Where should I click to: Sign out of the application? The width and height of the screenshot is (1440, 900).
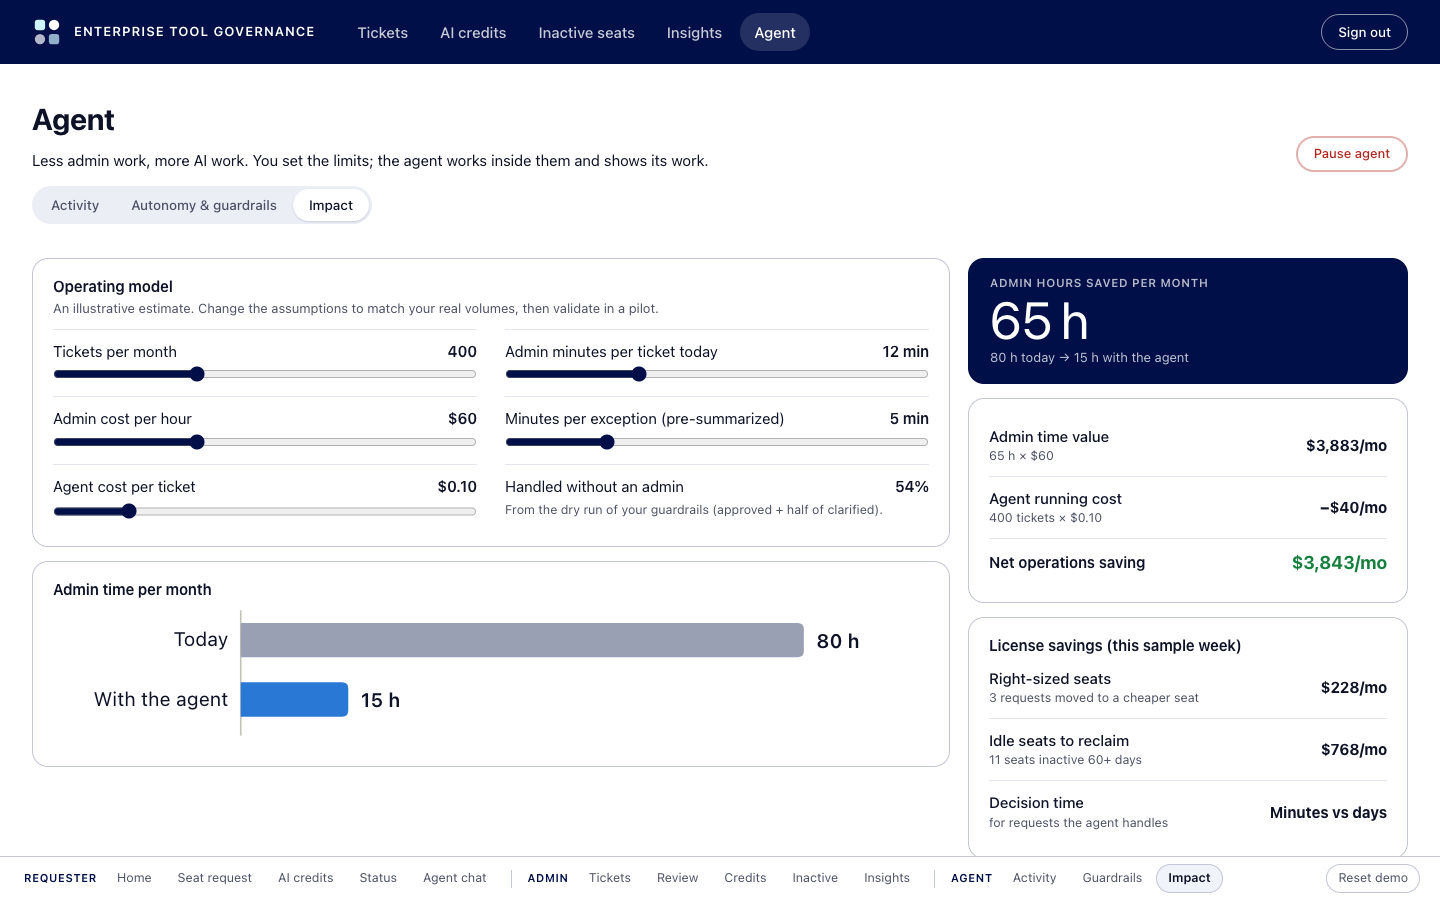point(1364,32)
